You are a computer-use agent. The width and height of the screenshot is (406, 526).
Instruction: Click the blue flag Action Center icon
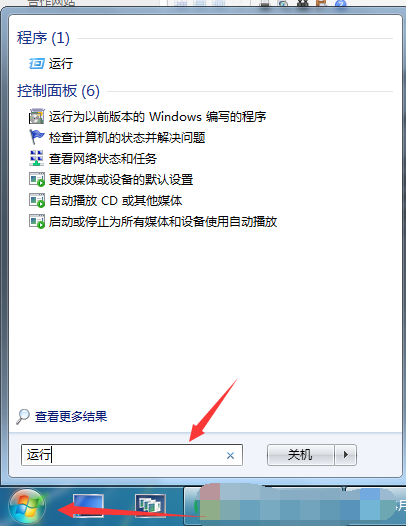coord(36,137)
